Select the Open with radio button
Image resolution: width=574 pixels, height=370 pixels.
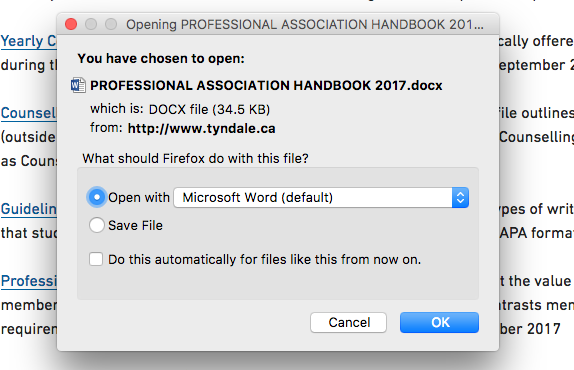click(97, 197)
